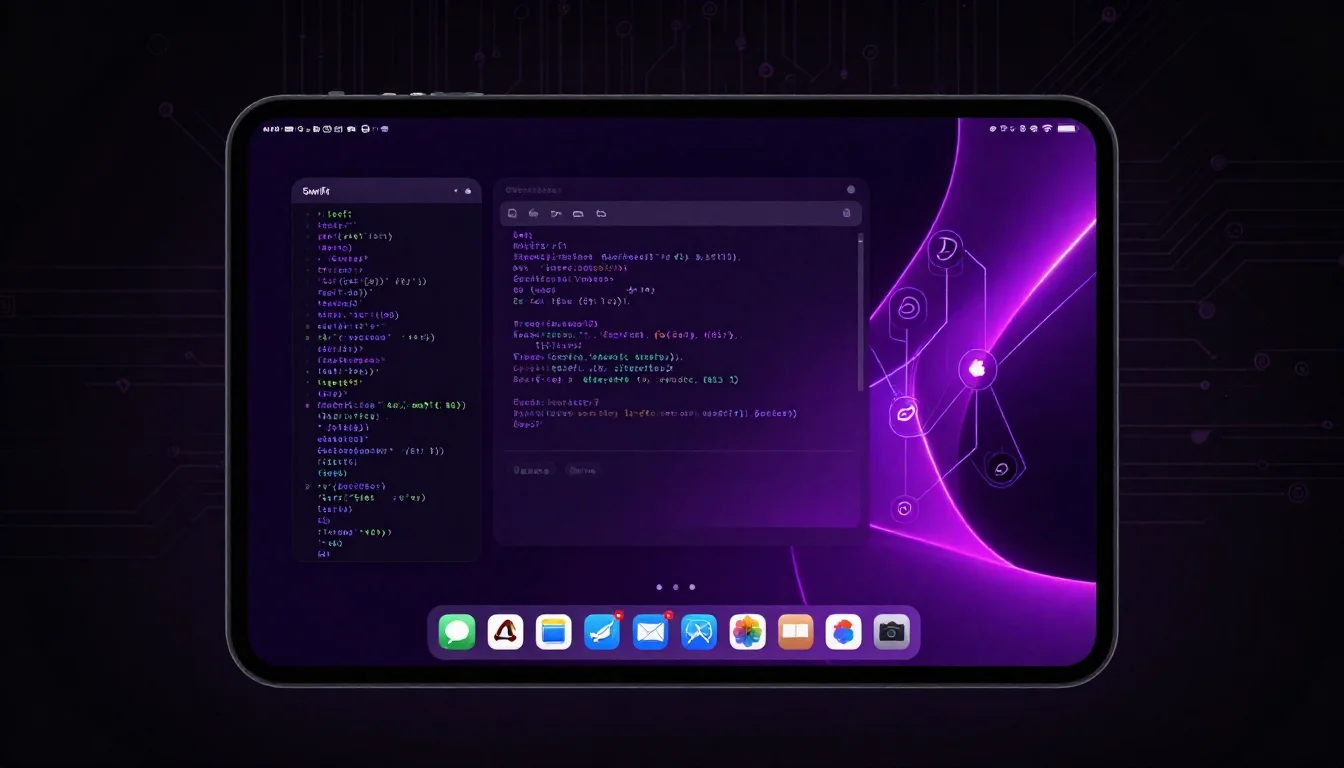
Task: Click the vertical scrollbar in the code editor
Action: click(860, 312)
